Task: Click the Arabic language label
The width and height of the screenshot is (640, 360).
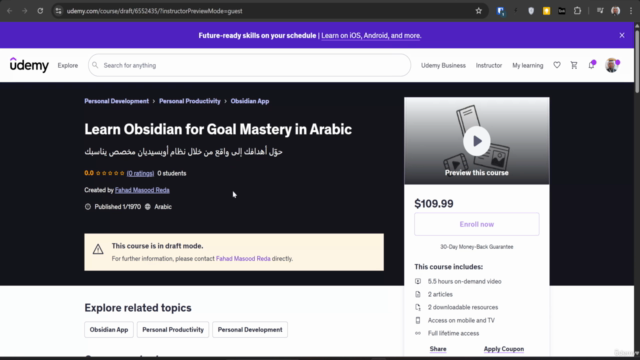Action: (x=163, y=207)
